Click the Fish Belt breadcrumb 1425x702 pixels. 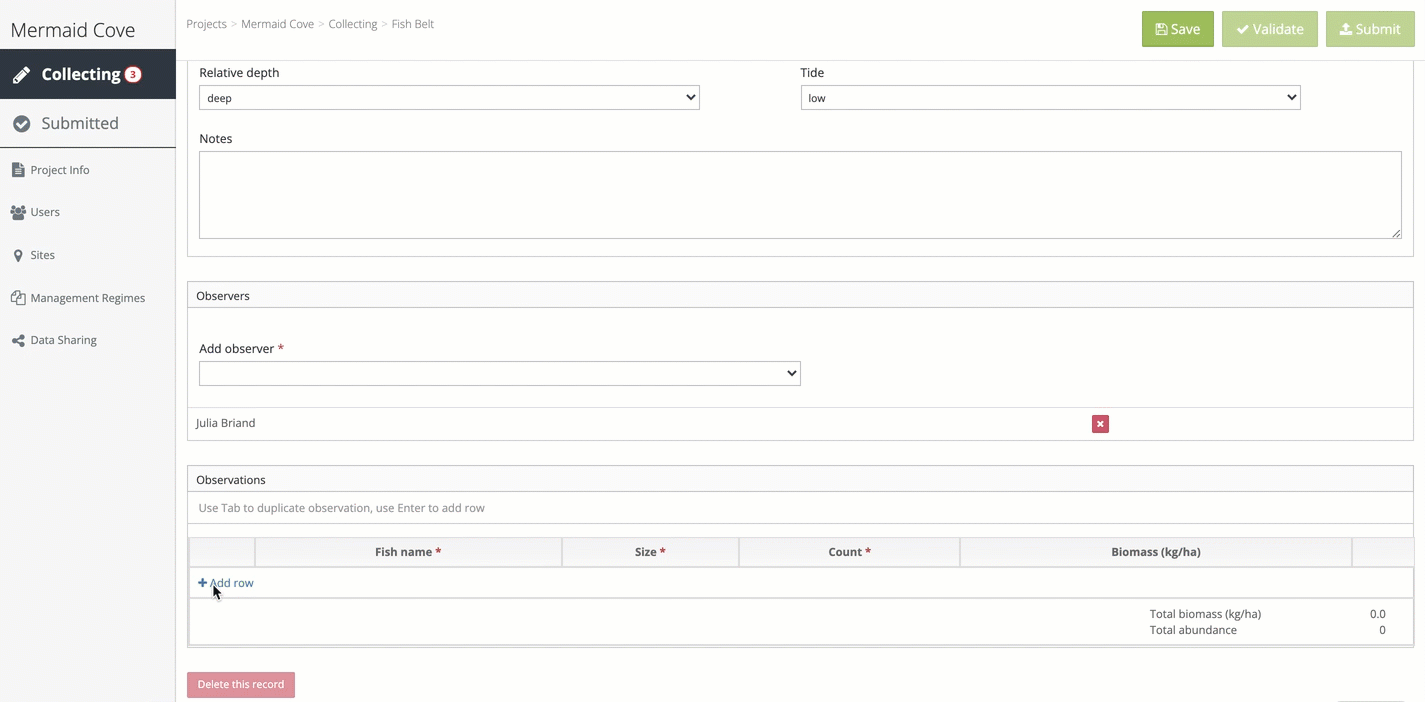pyautogui.click(x=413, y=24)
